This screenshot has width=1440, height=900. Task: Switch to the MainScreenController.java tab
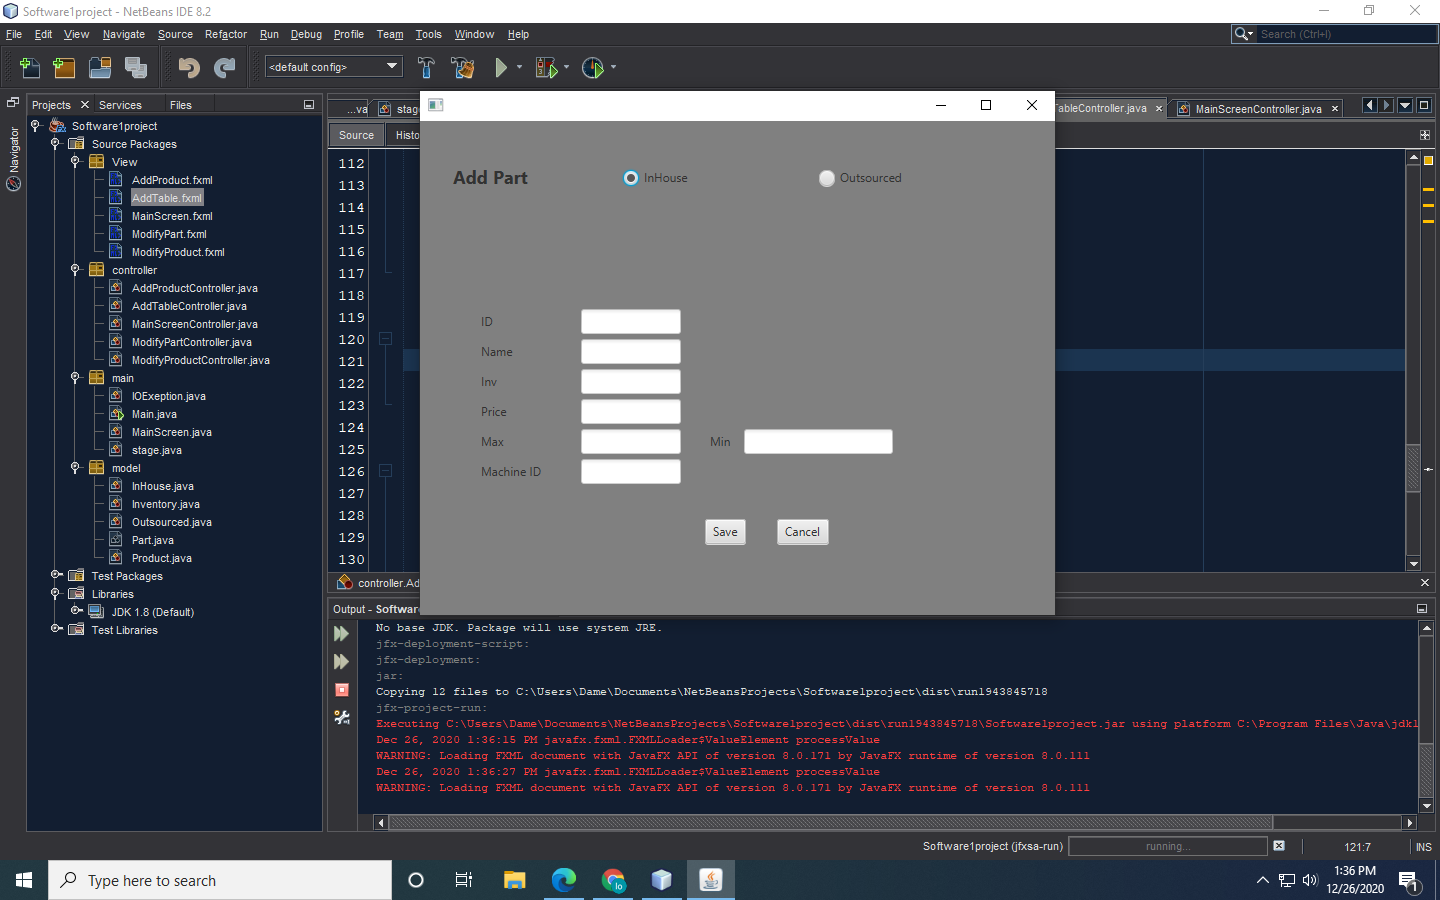point(1255,108)
